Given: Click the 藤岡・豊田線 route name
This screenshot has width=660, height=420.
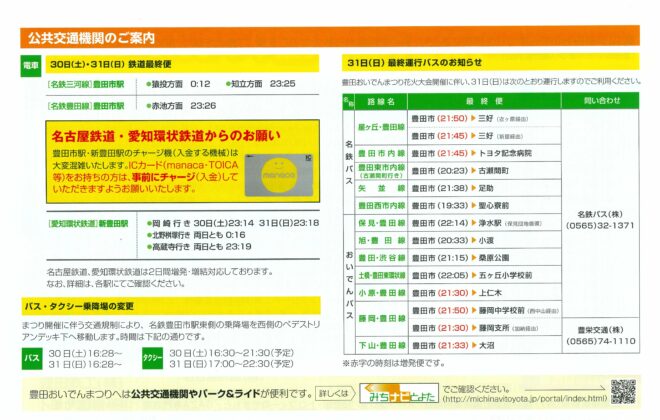Looking at the screenshot, I should point(381,319).
